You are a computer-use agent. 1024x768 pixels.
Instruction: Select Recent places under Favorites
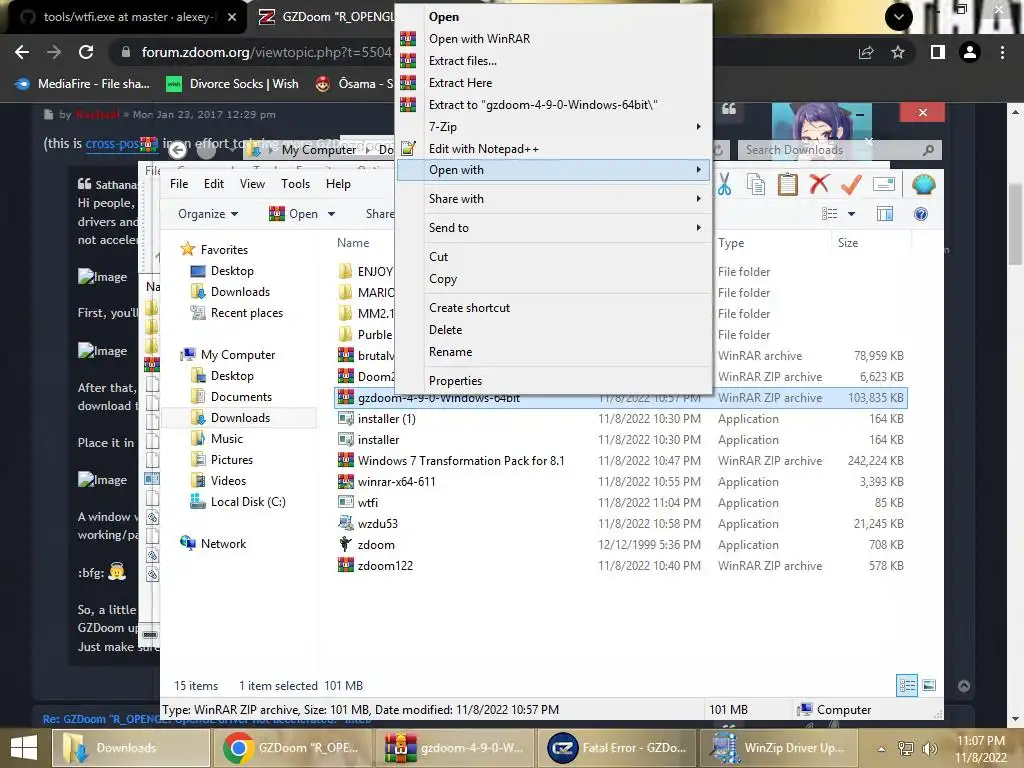(237, 313)
